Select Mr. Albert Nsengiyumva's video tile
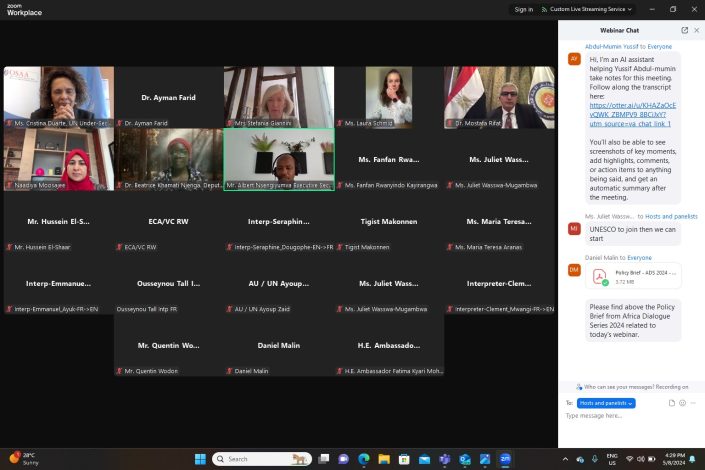This screenshot has width=705, height=470. tap(279, 157)
